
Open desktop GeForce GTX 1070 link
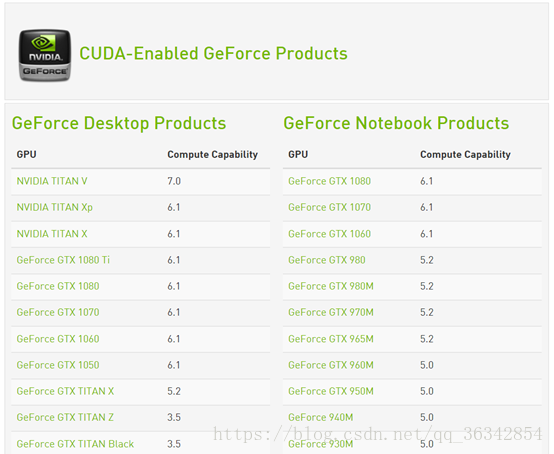pos(58,312)
